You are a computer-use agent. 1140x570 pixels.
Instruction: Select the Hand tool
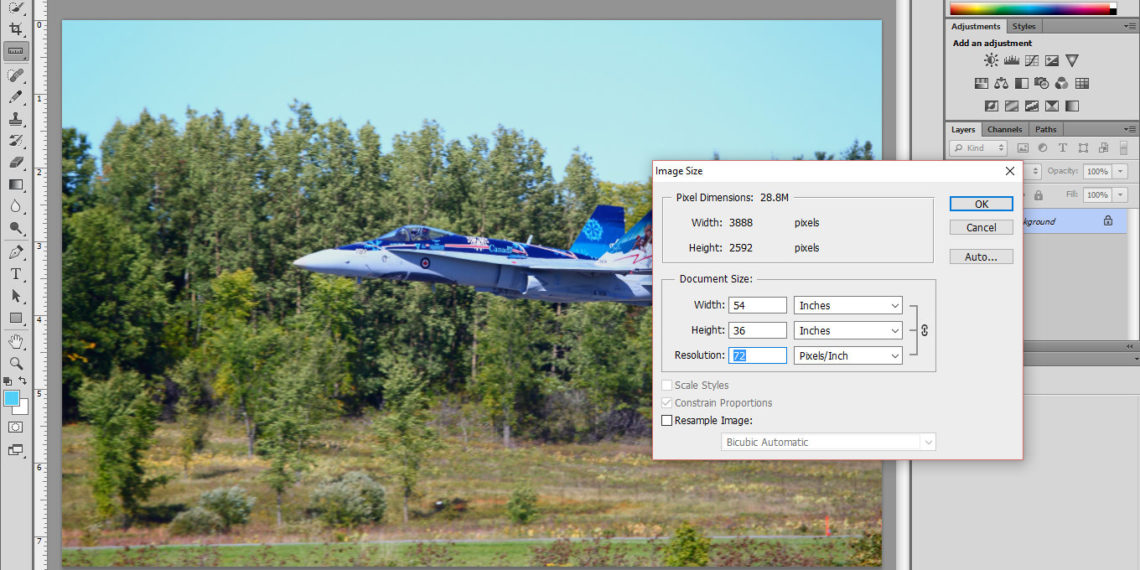(15, 341)
